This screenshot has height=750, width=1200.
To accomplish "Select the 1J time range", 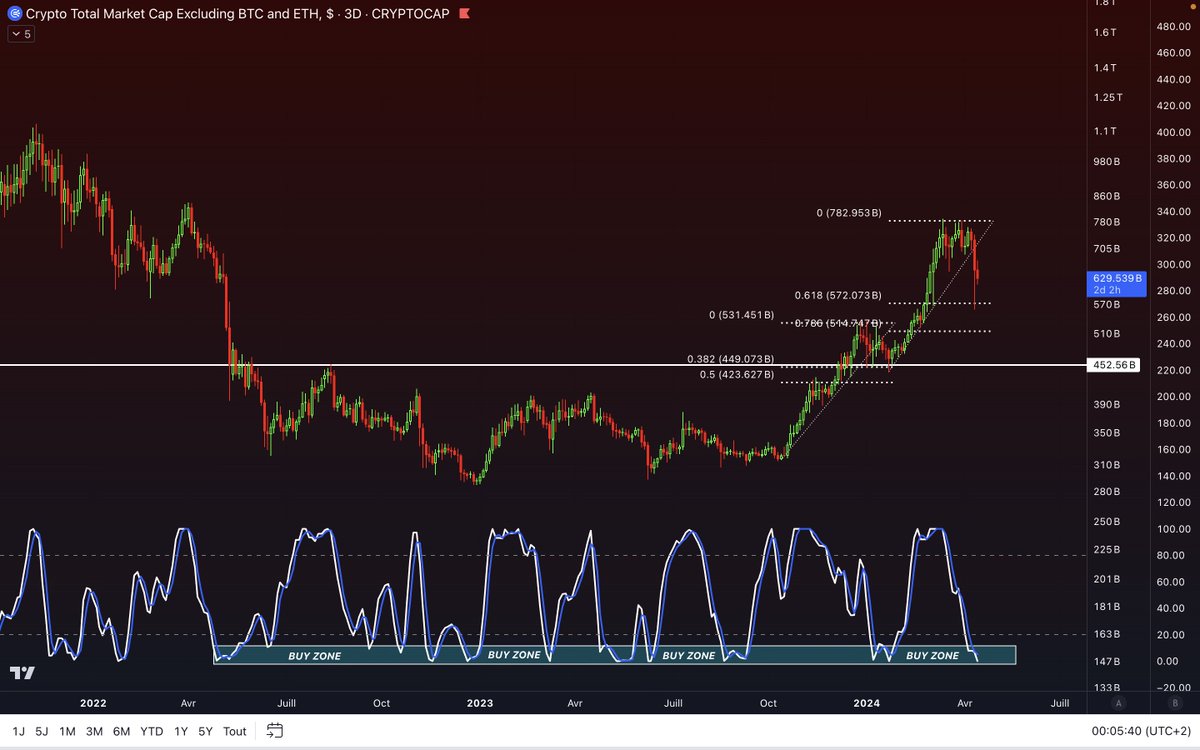I will [x=18, y=731].
